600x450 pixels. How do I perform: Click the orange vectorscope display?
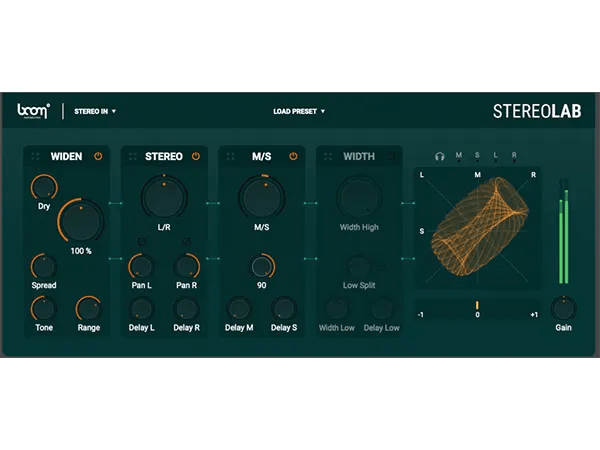click(478, 228)
